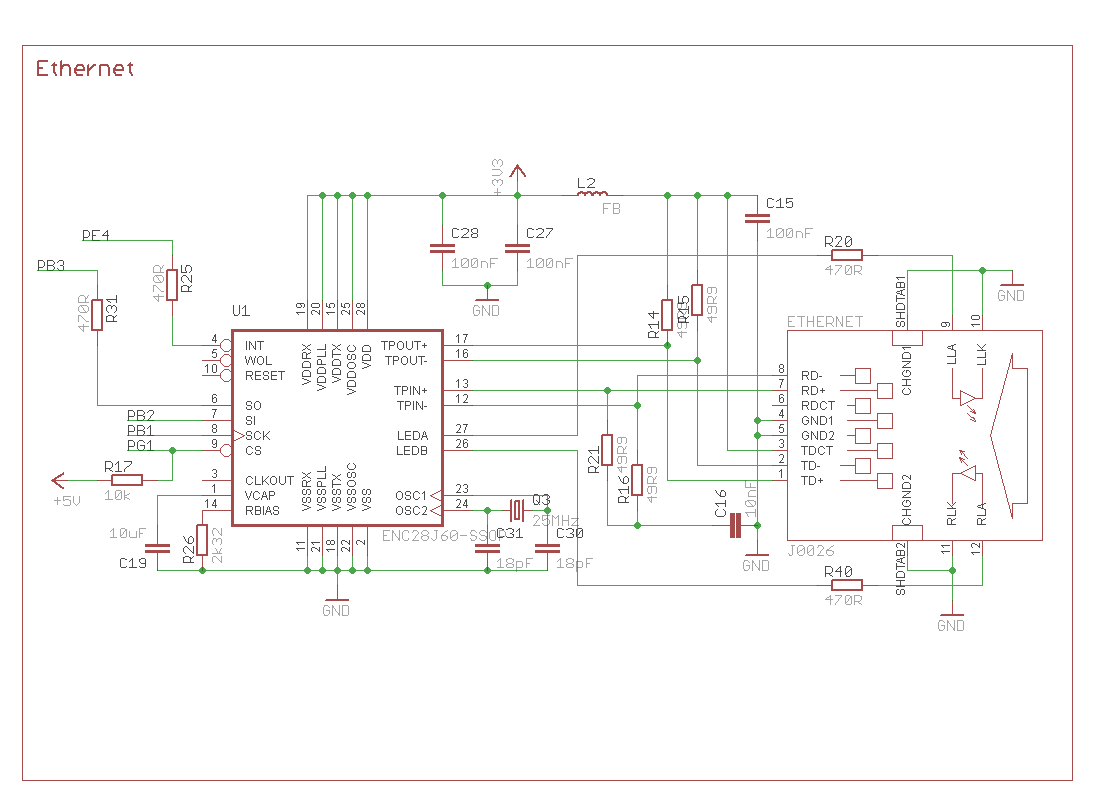The height and width of the screenshot is (801, 1107).
Task: Click the ENC28J60 part name label
Action: 442,537
